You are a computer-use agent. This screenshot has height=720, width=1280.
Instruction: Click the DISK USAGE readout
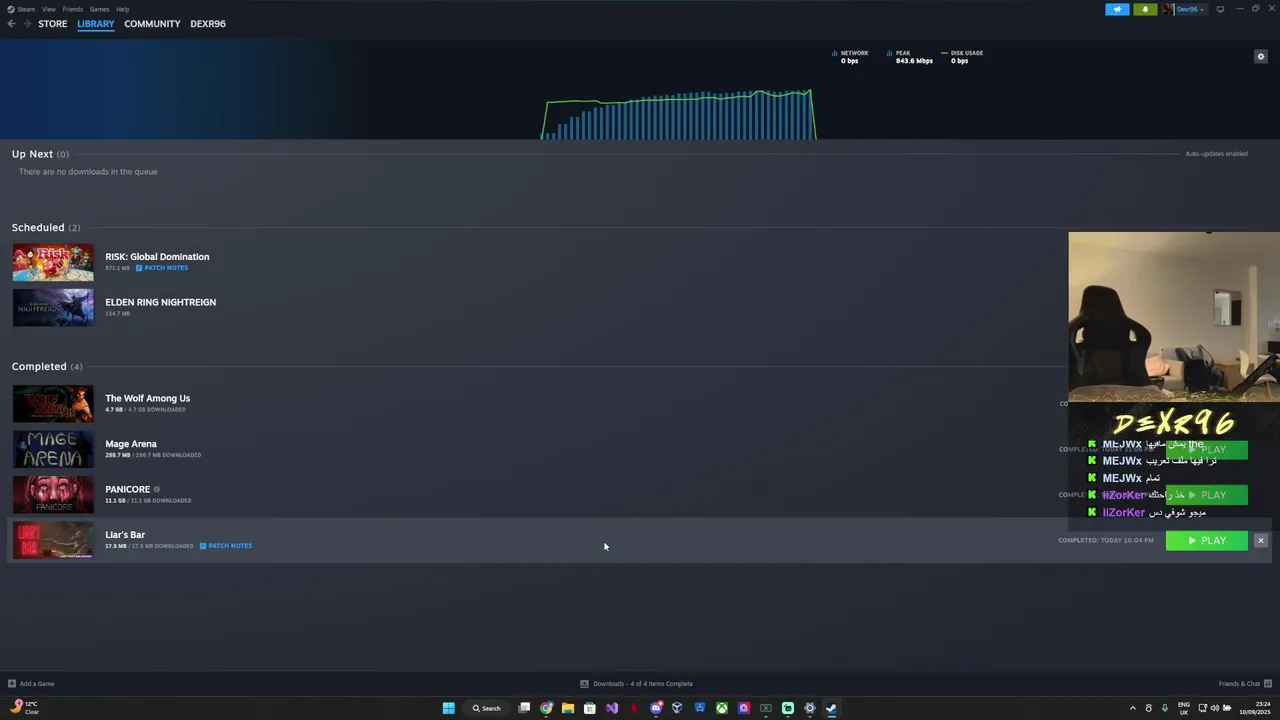tap(962, 57)
